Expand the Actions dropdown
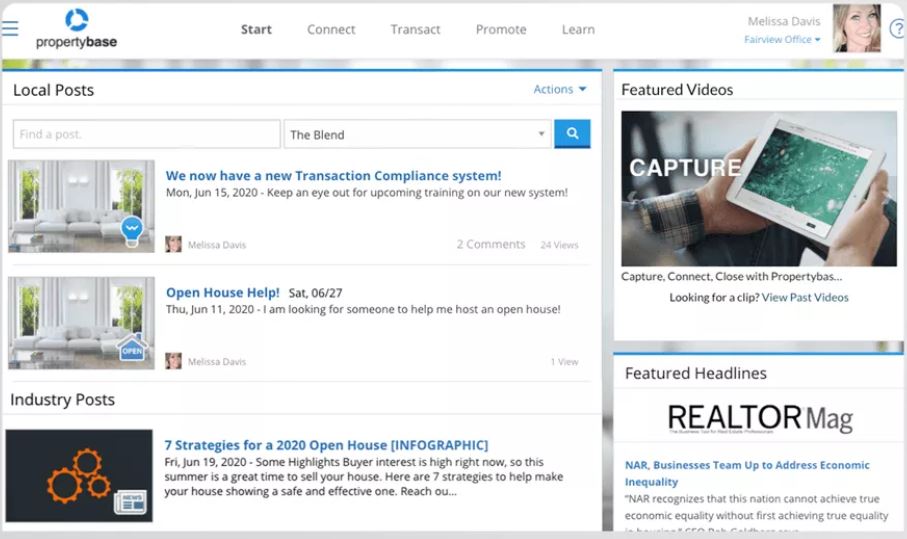Viewport: 907px width, 539px height. click(559, 89)
